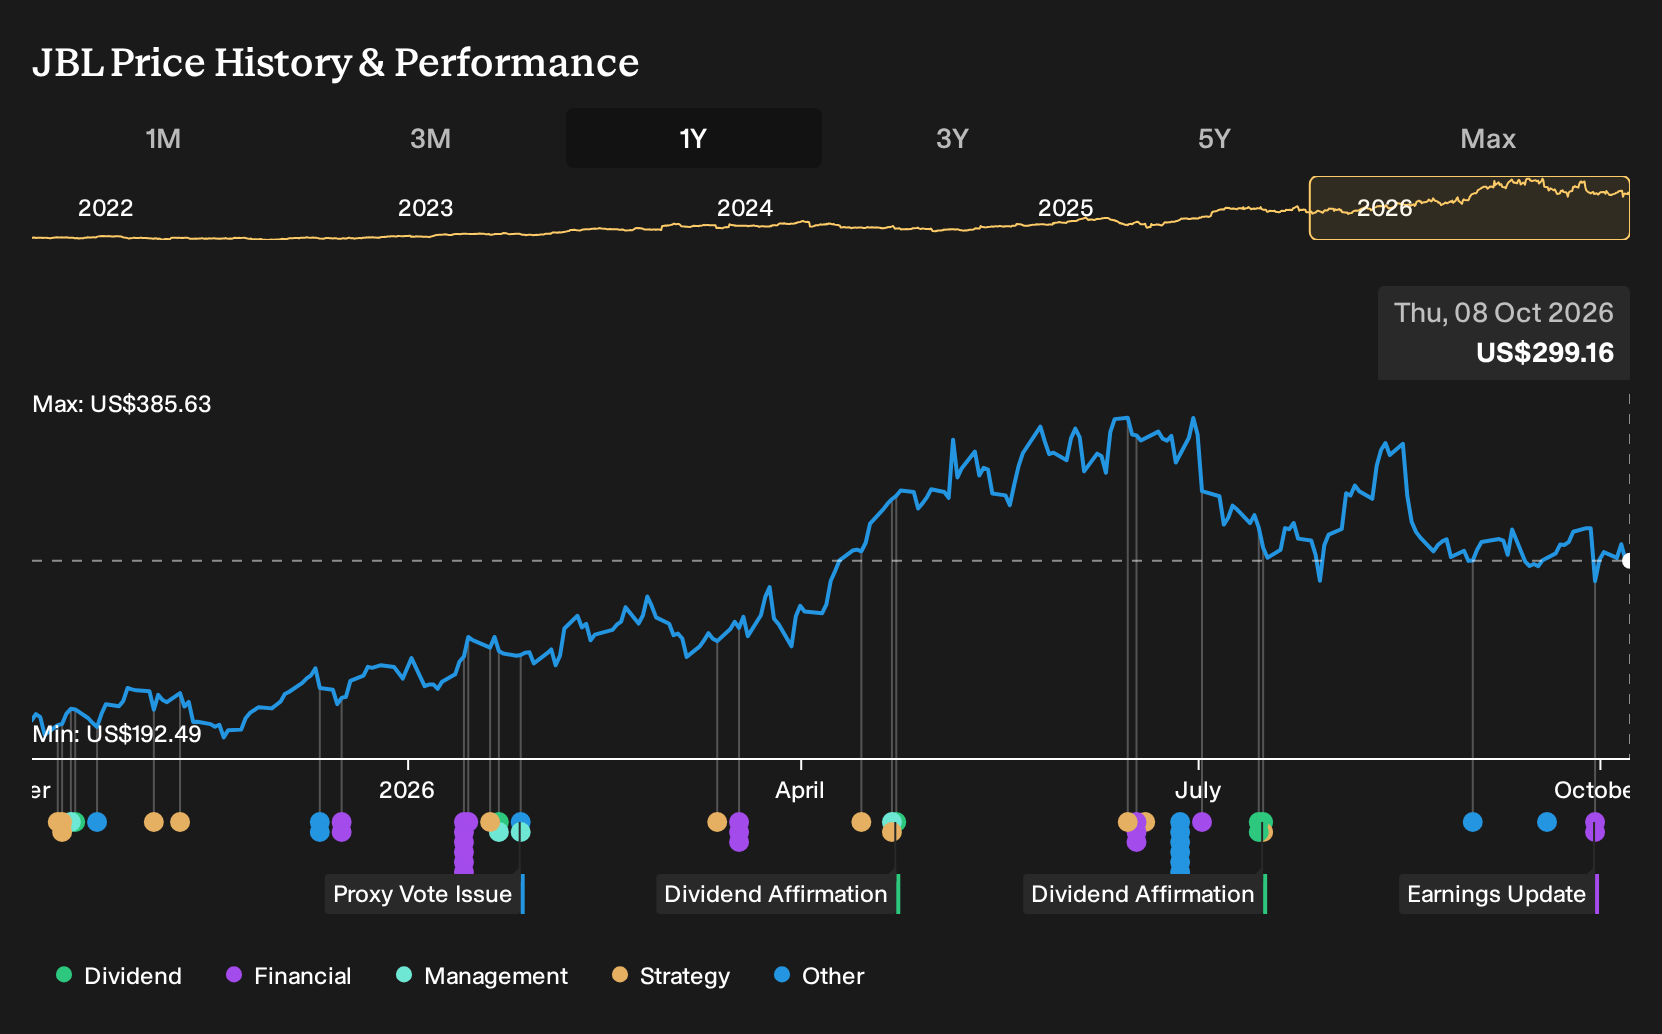Toggle the Other legend filter
This screenshot has width=1662, height=1034.
(819, 976)
